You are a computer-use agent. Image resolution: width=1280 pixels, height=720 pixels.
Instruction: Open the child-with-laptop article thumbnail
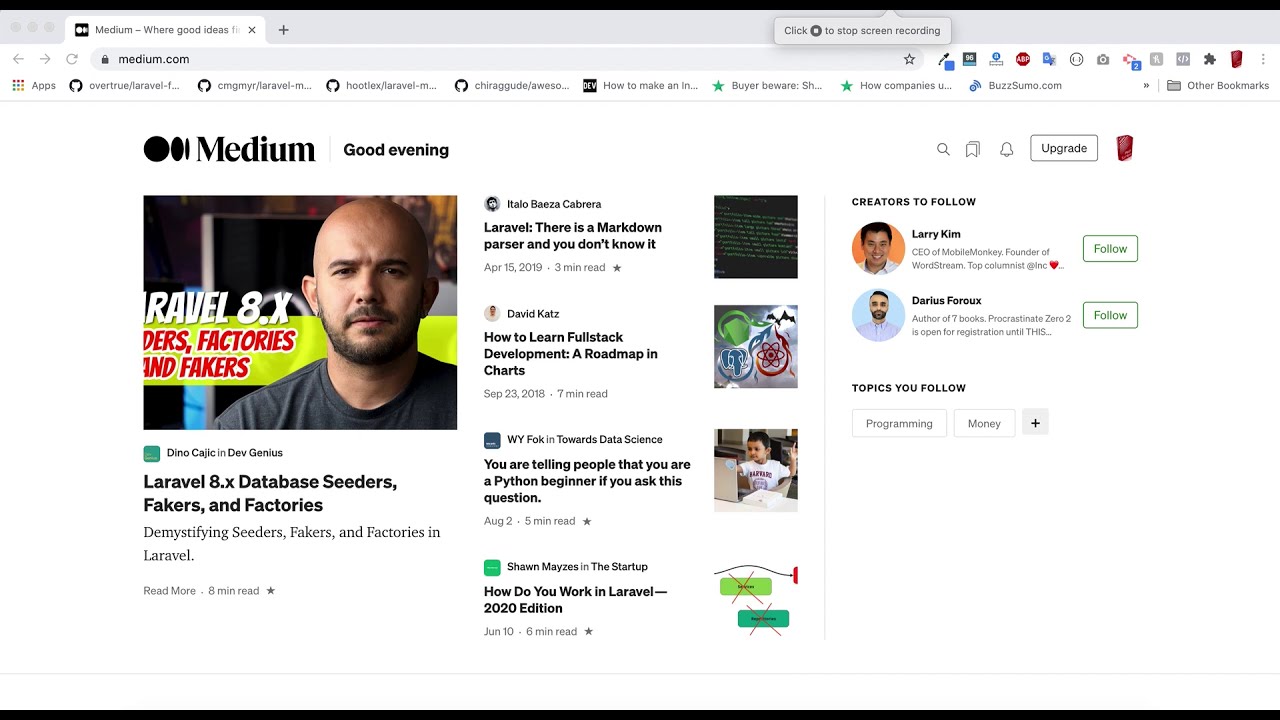pyautogui.click(x=756, y=470)
